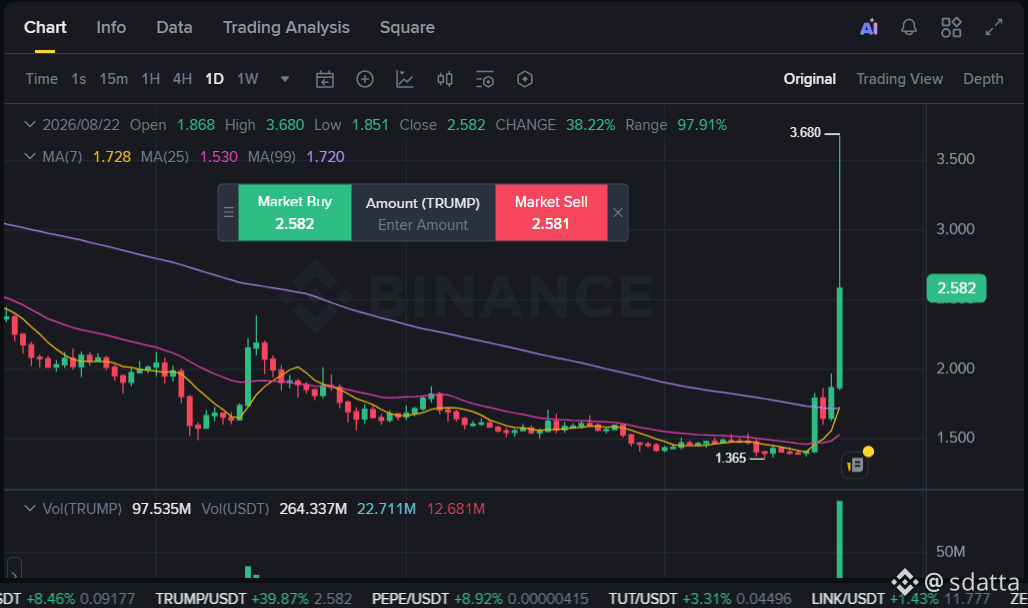Open TUT/USDT in the ticker bar
Screen dimensions: 1028x608
pos(700,599)
